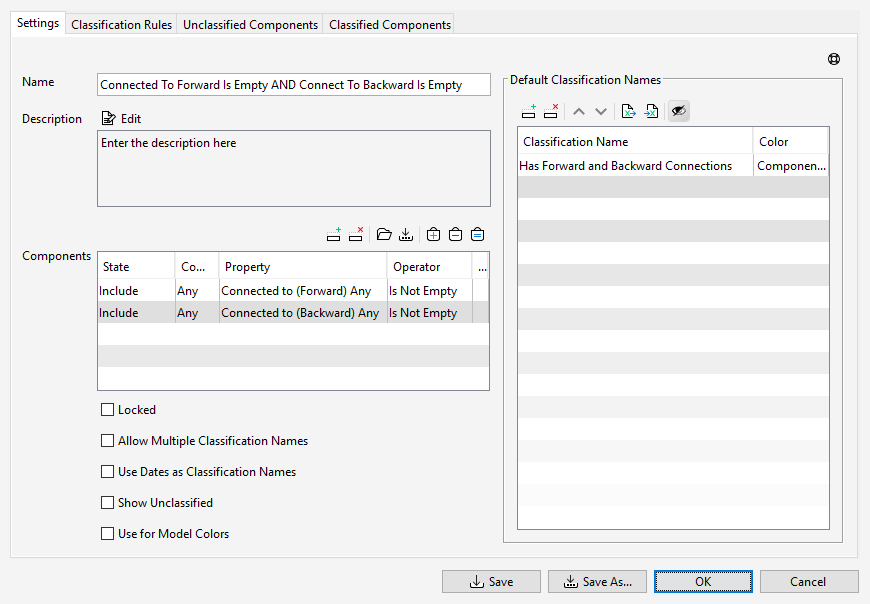Click the Cancel button
This screenshot has width=870, height=604.
click(808, 582)
